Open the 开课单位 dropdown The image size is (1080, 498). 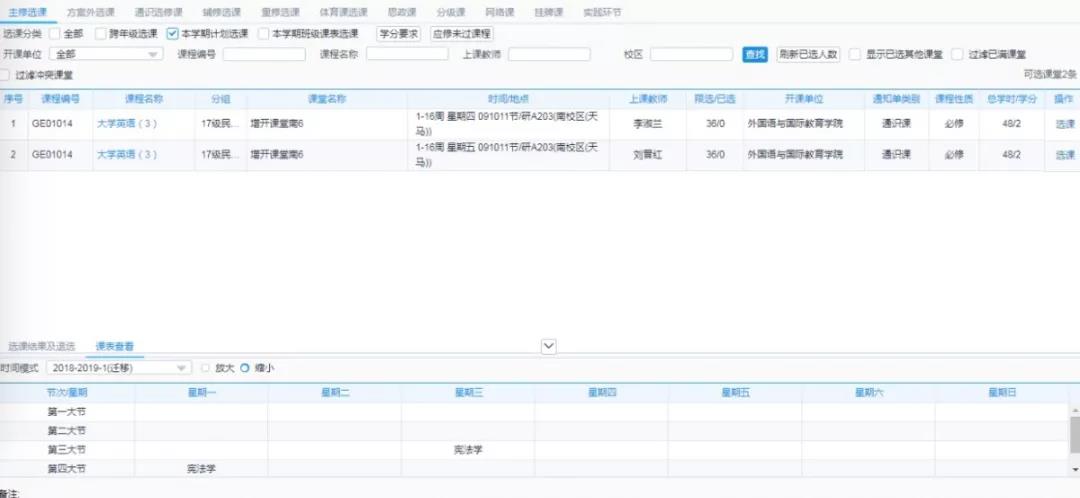106,54
